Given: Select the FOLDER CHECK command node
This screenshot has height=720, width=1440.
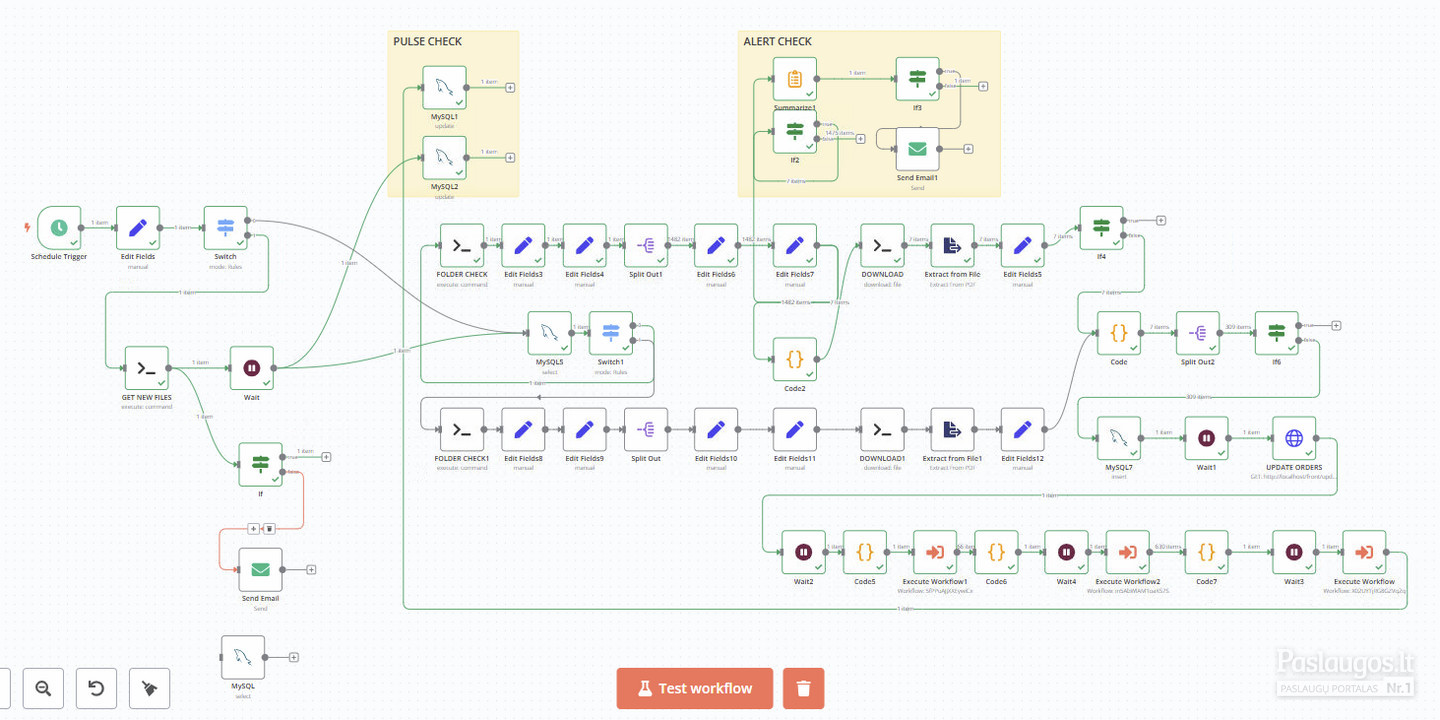Looking at the screenshot, I should (462, 246).
